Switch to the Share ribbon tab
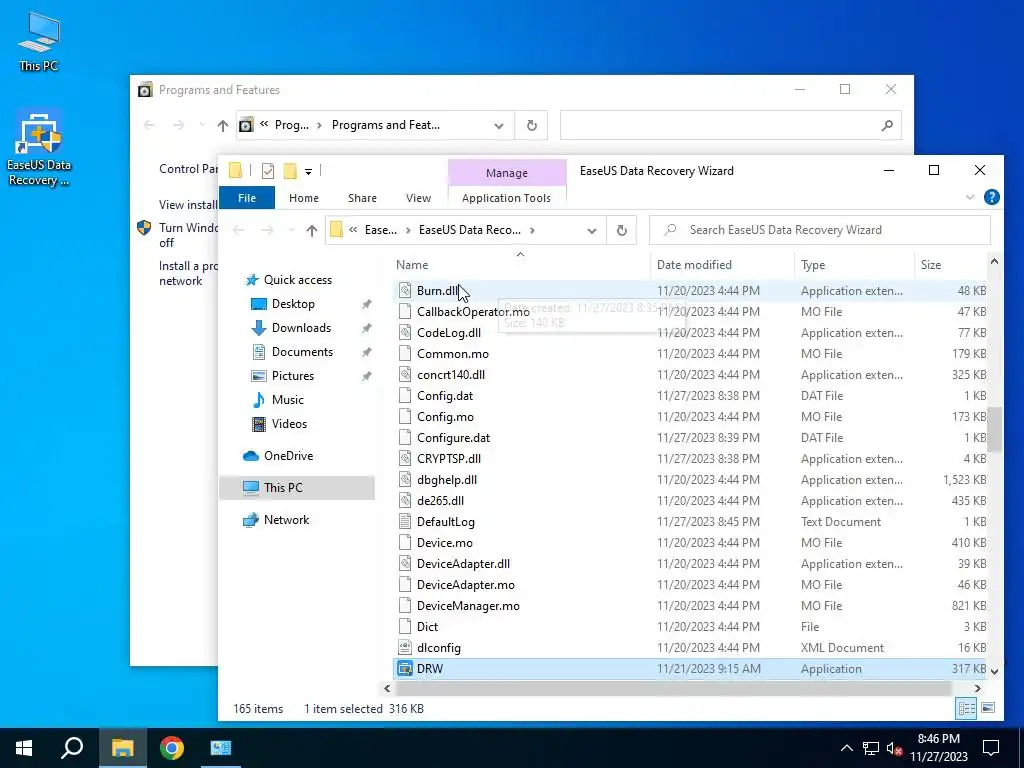 click(x=362, y=198)
